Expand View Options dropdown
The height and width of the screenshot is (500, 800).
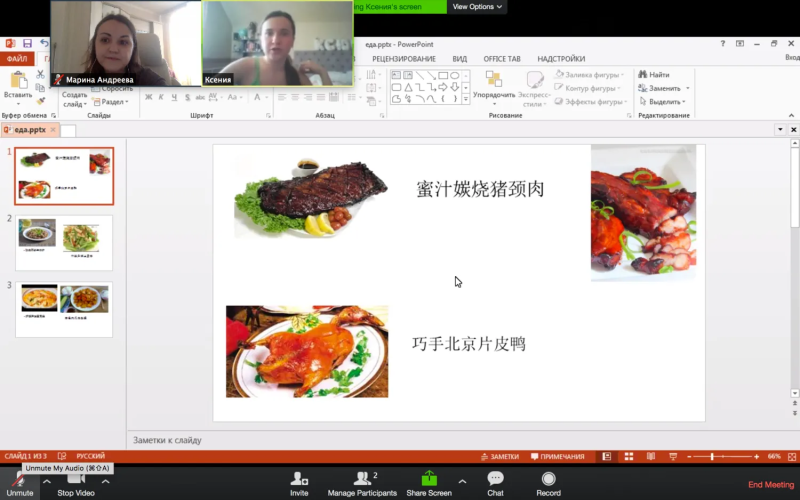click(x=477, y=7)
